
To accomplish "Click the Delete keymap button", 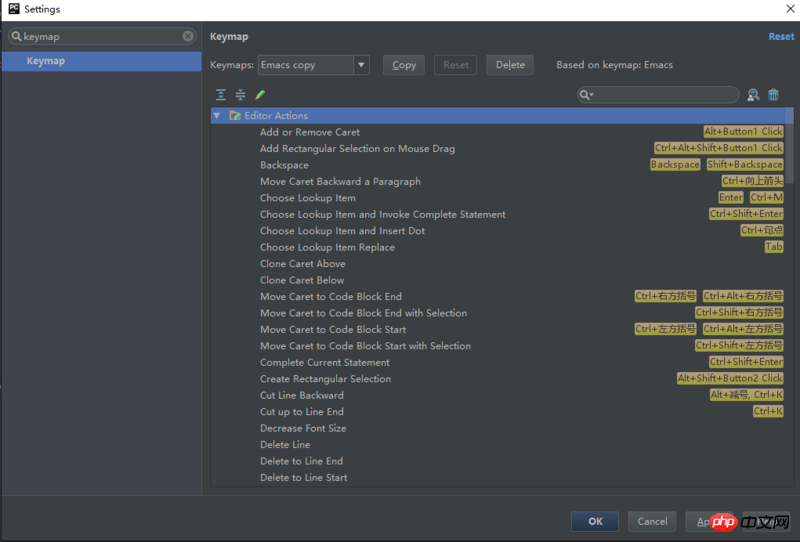I will pos(510,65).
